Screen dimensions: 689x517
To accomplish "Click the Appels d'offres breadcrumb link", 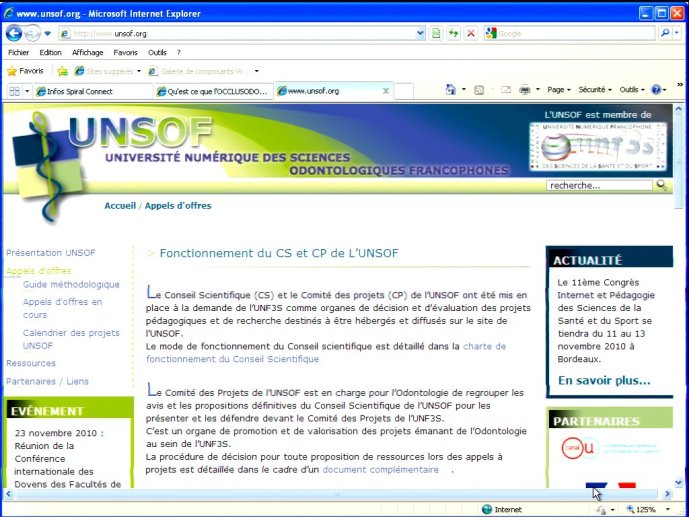I will pos(178,206).
